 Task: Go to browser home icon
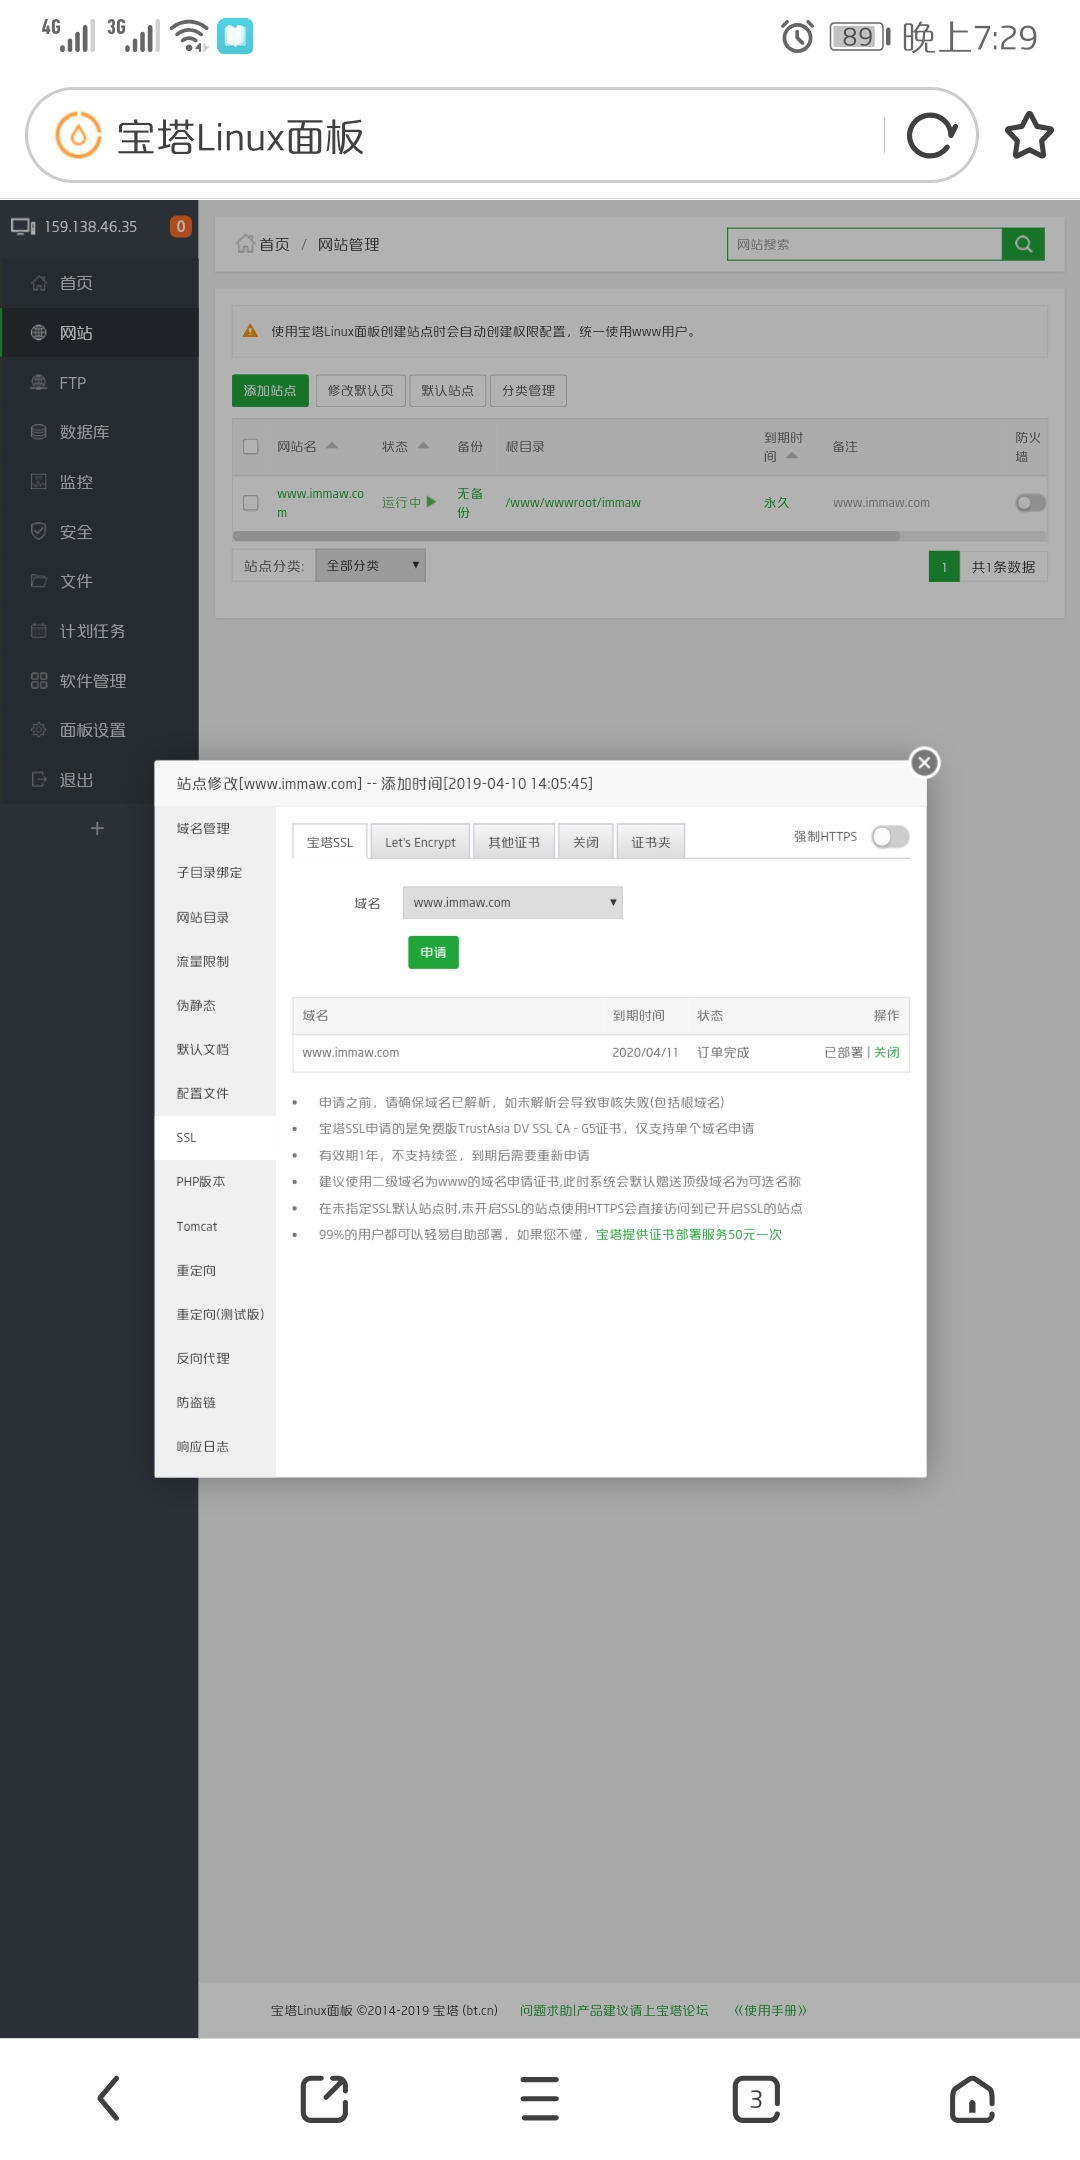(x=972, y=2098)
